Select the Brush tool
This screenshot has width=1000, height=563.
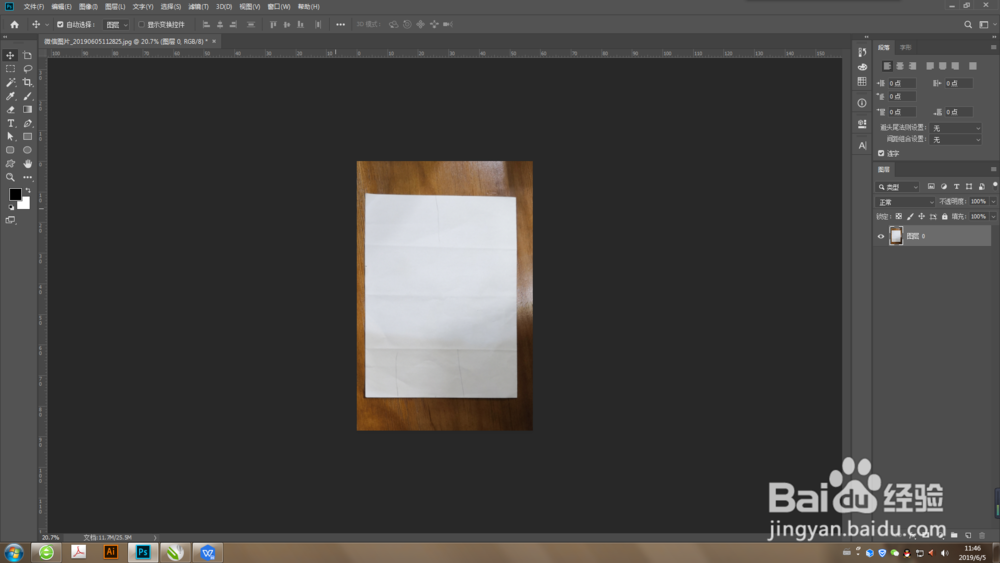click(x=27, y=96)
